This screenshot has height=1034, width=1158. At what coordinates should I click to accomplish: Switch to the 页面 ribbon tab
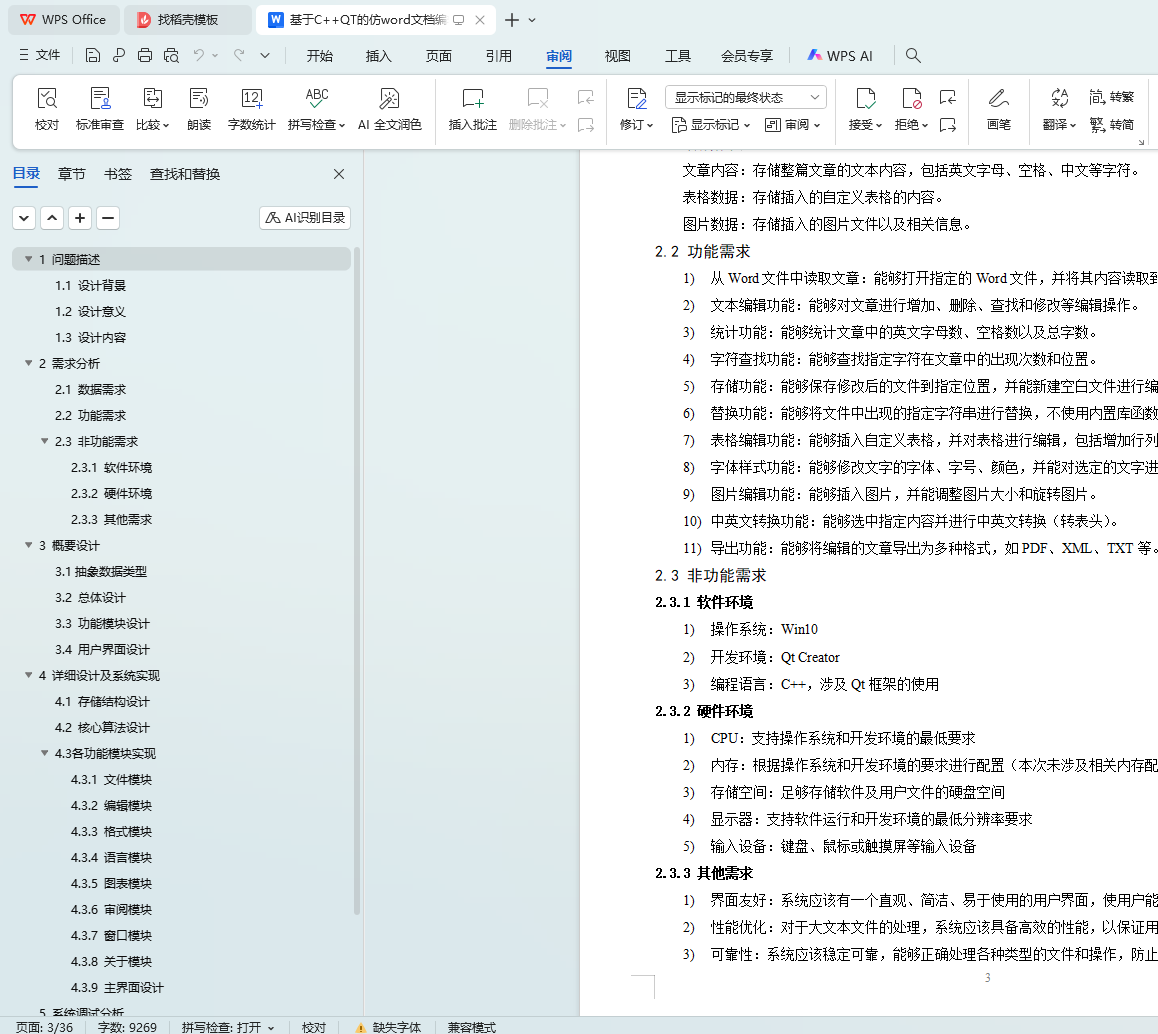click(x=439, y=56)
